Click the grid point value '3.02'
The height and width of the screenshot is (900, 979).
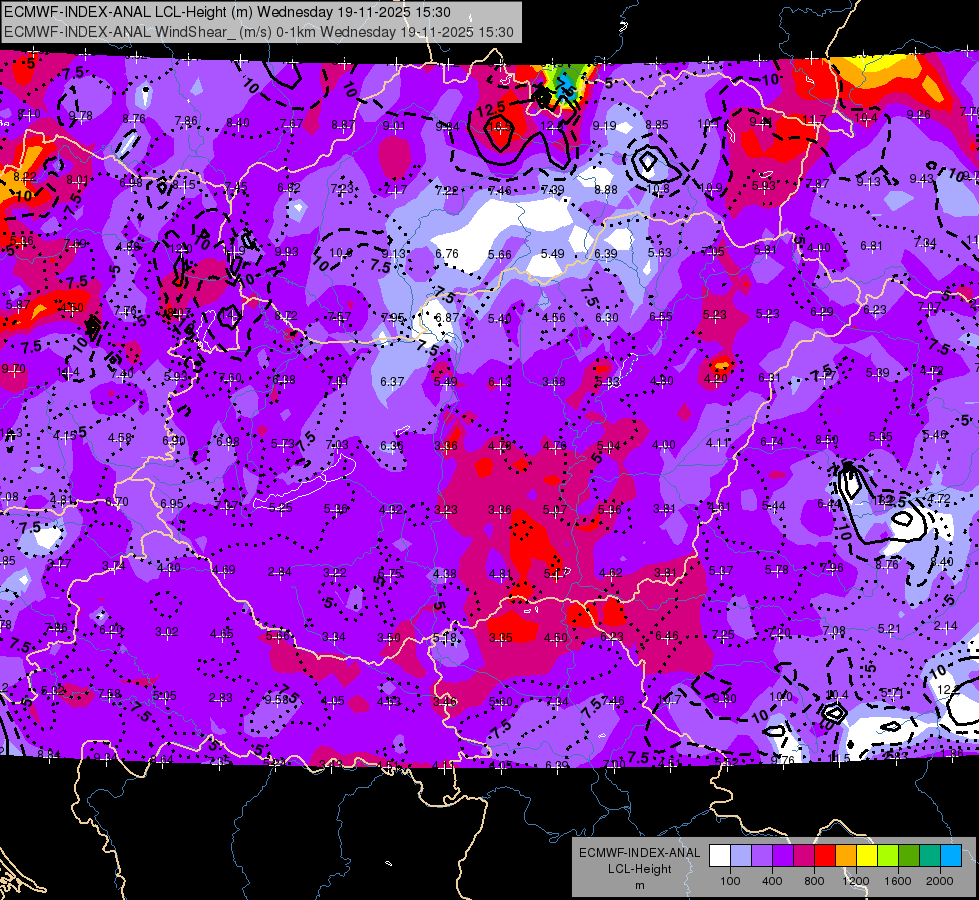coord(167,631)
